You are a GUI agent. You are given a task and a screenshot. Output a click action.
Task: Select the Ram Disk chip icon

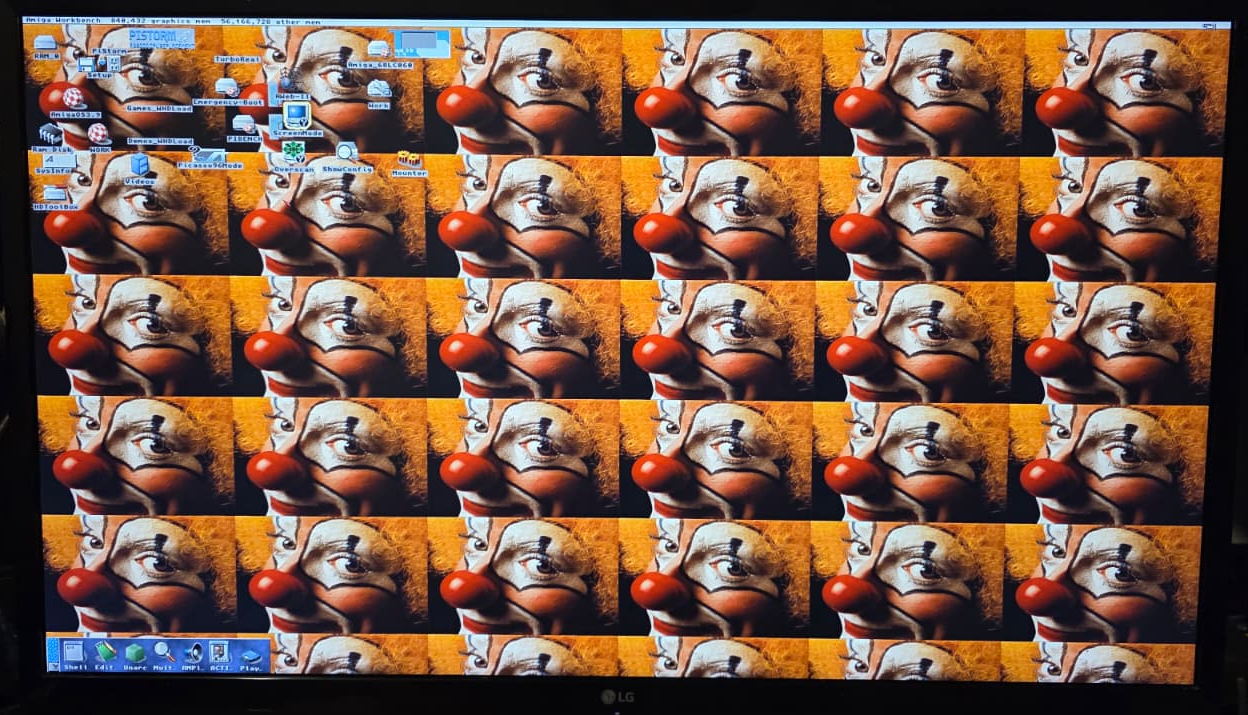click(51, 134)
